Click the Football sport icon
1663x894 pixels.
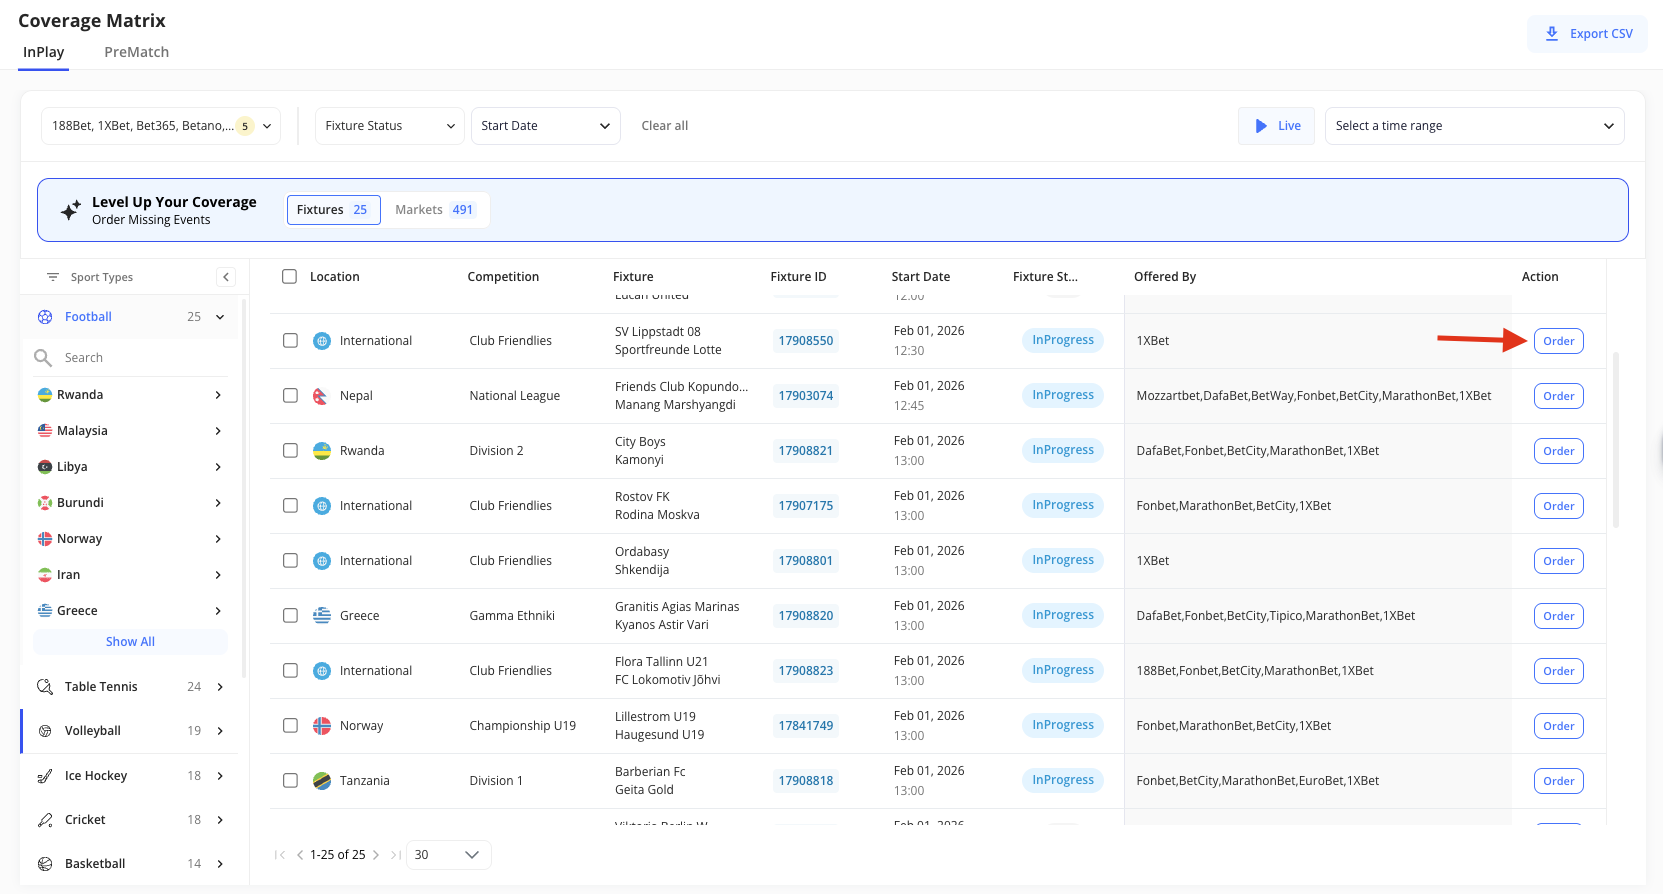[45, 317]
